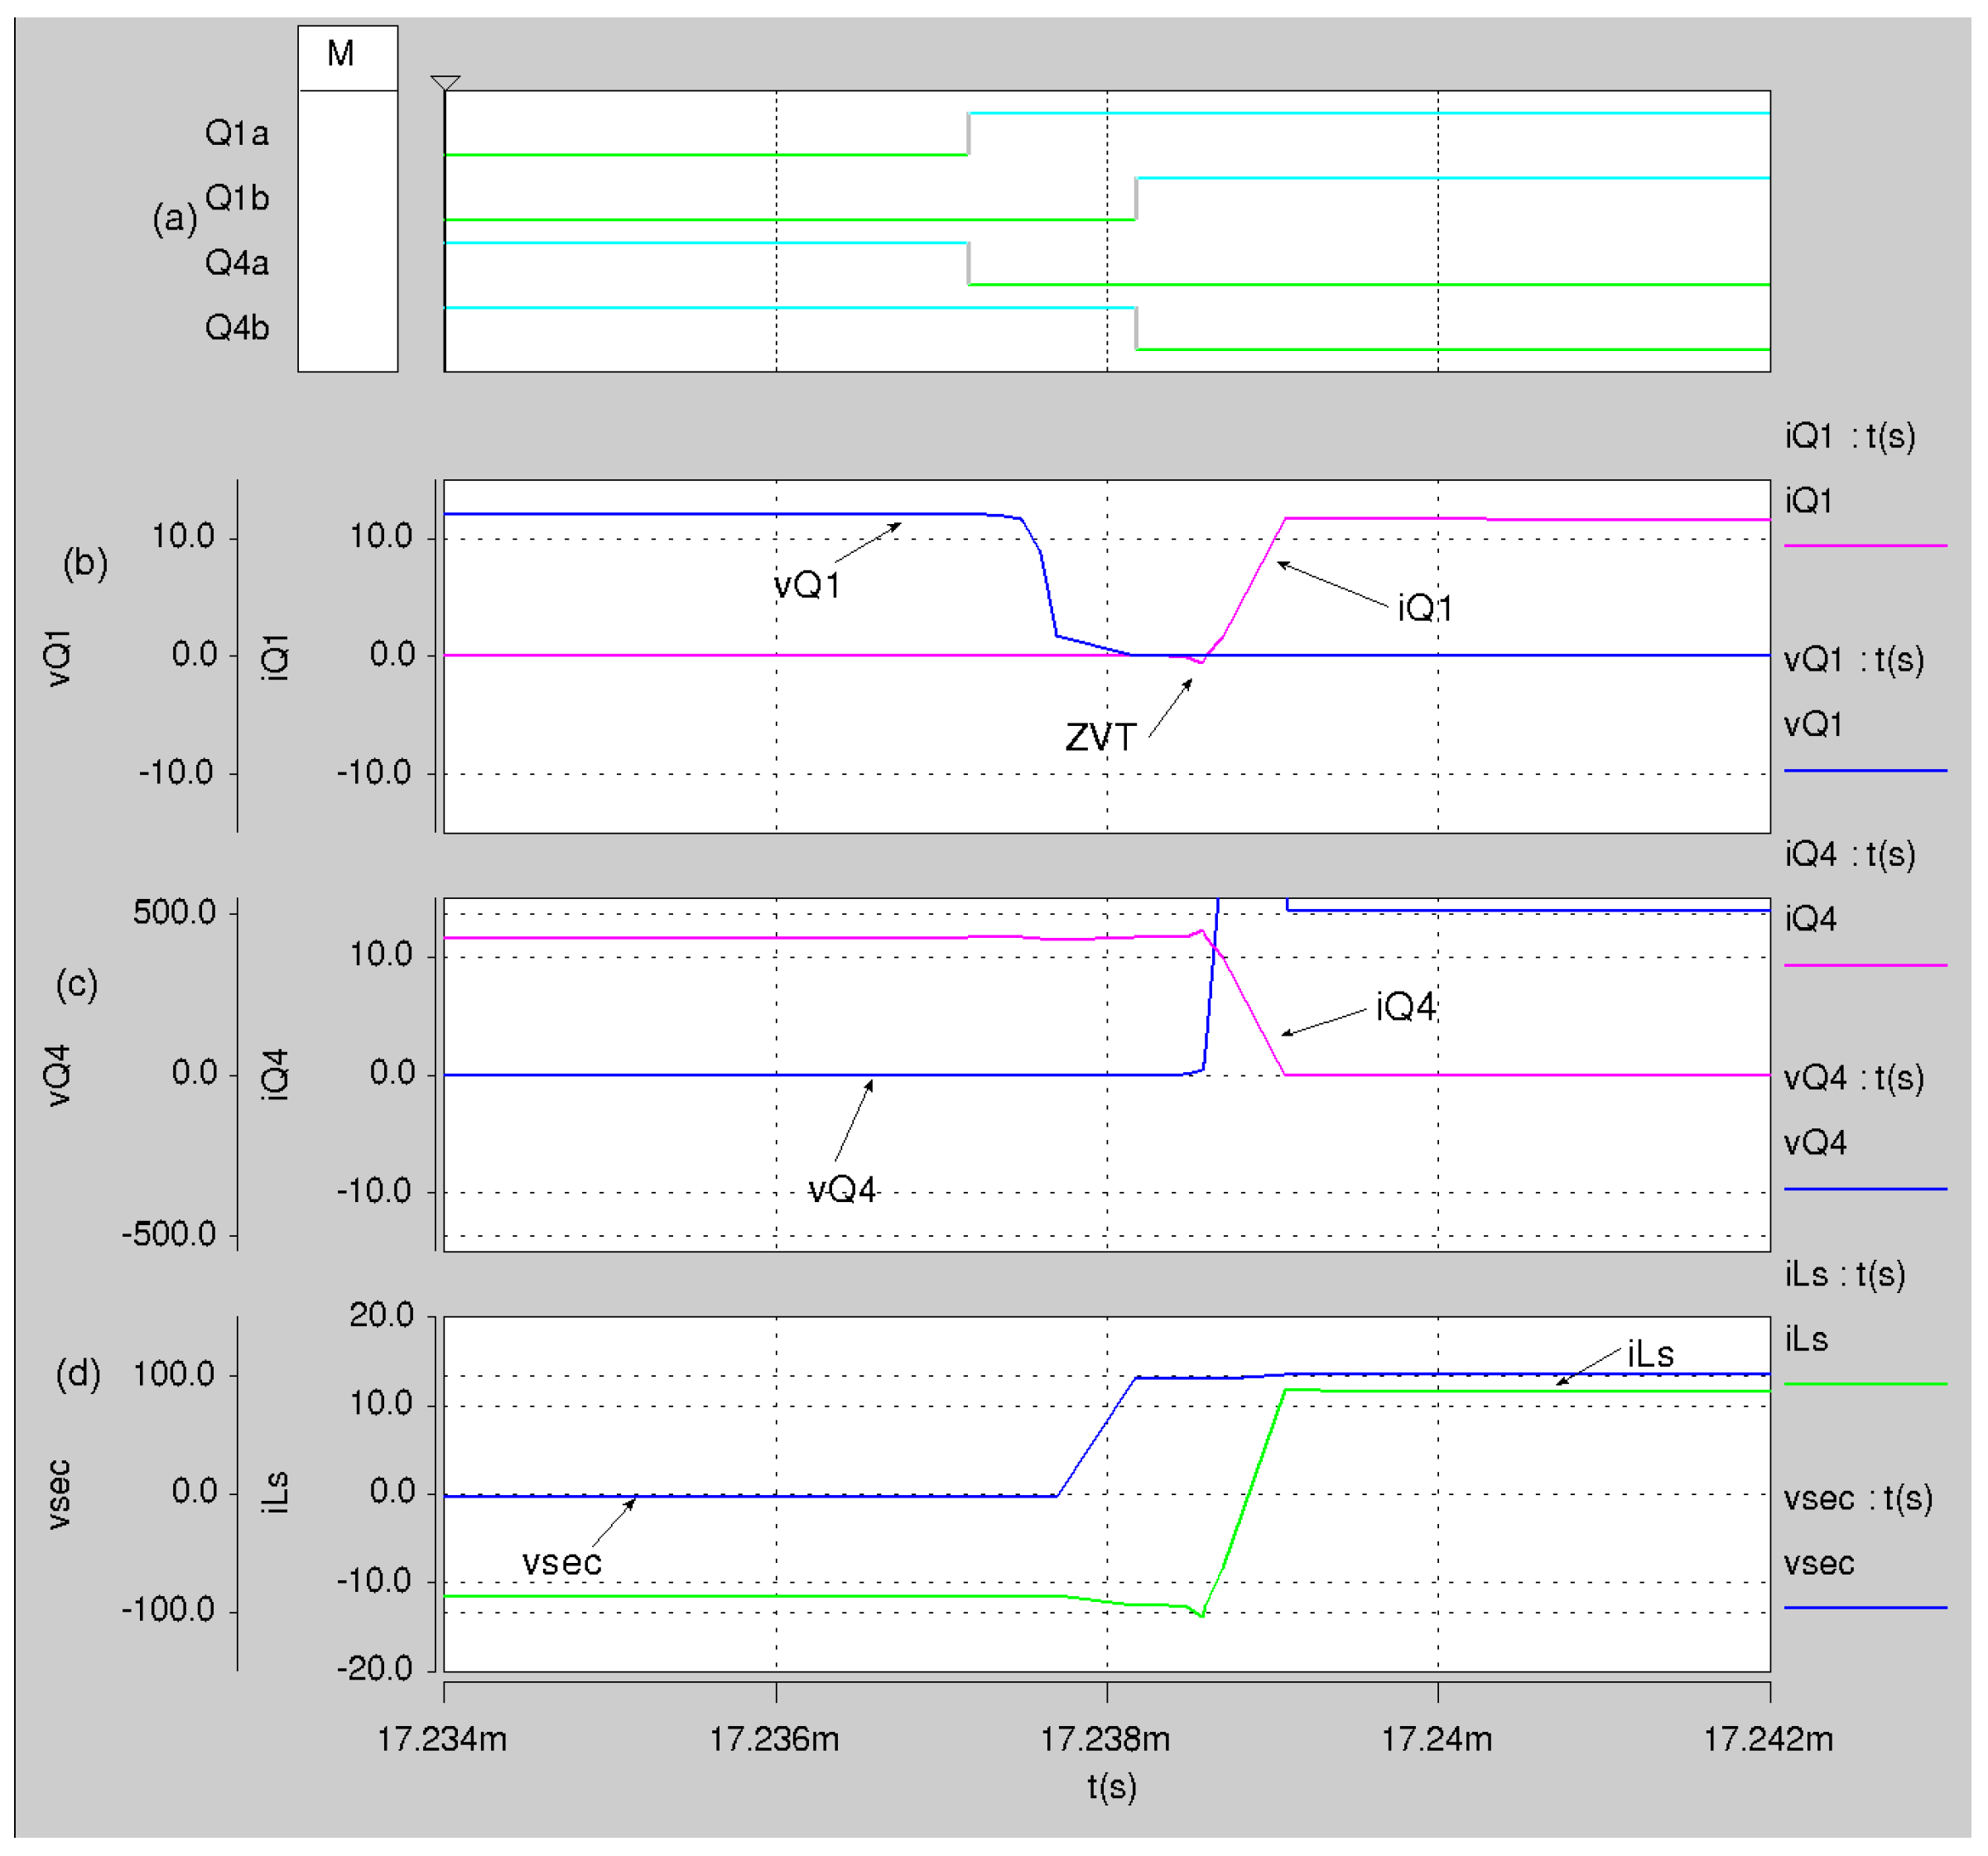This screenshot has width=1988, height=1856.
Task: Select the ZVT annotation text
Action: tap(1100, 738)
